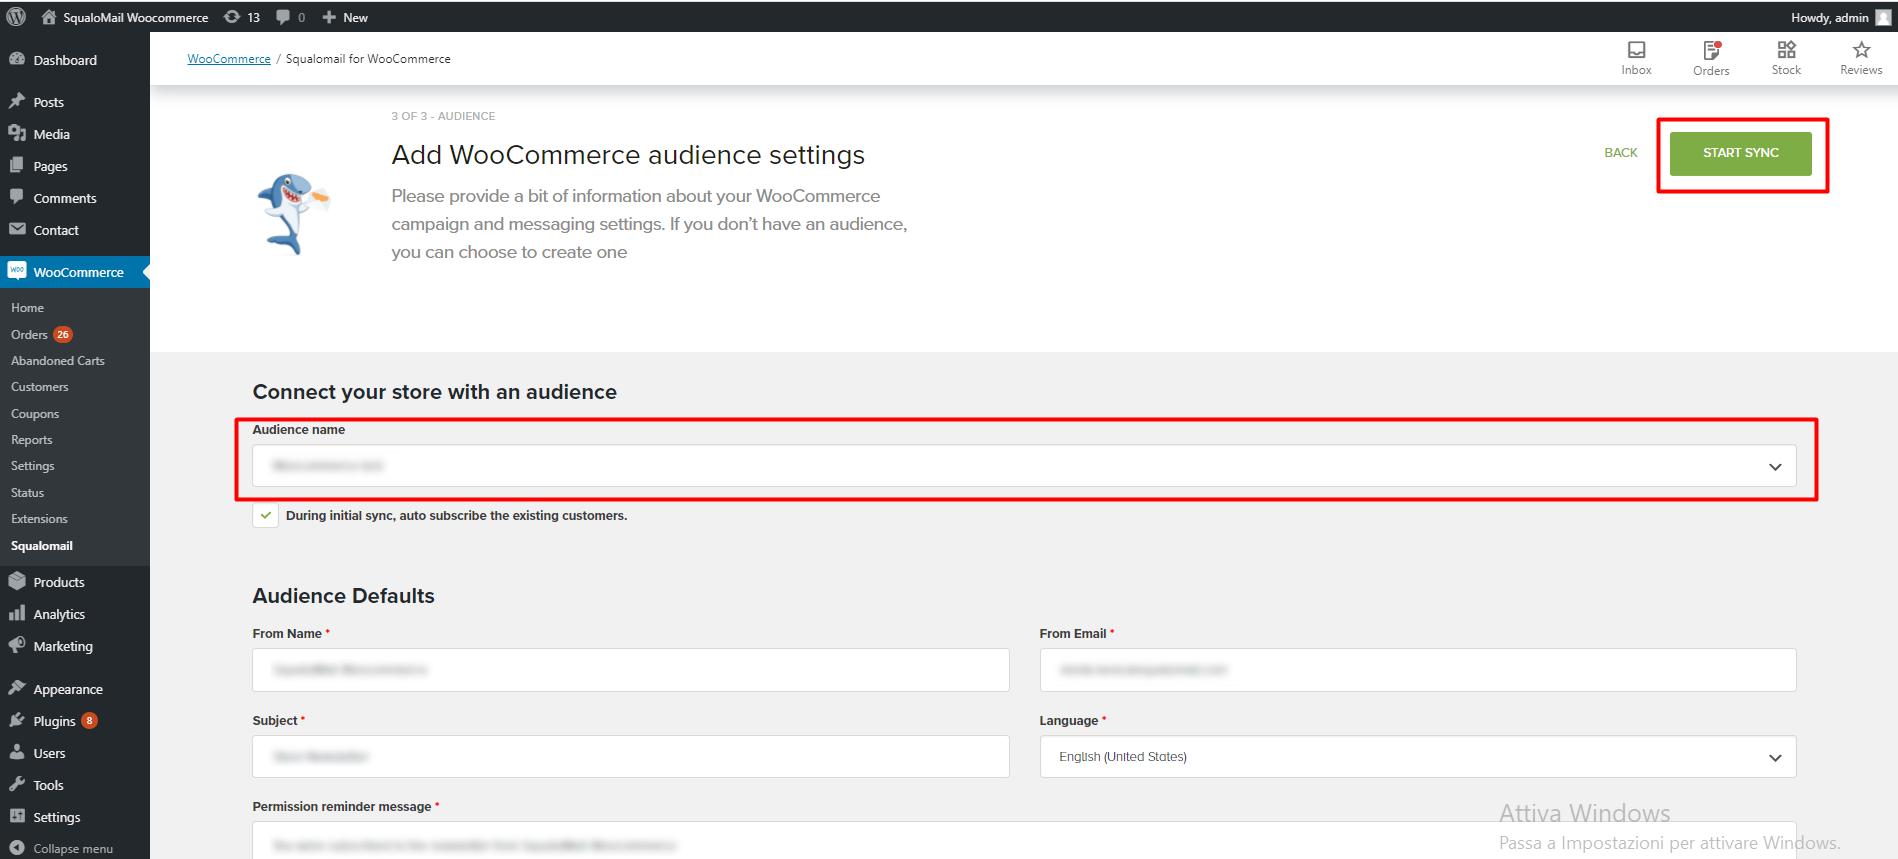
Task: Open the New content menu in admin bar
Action: [x=345, y=17]
